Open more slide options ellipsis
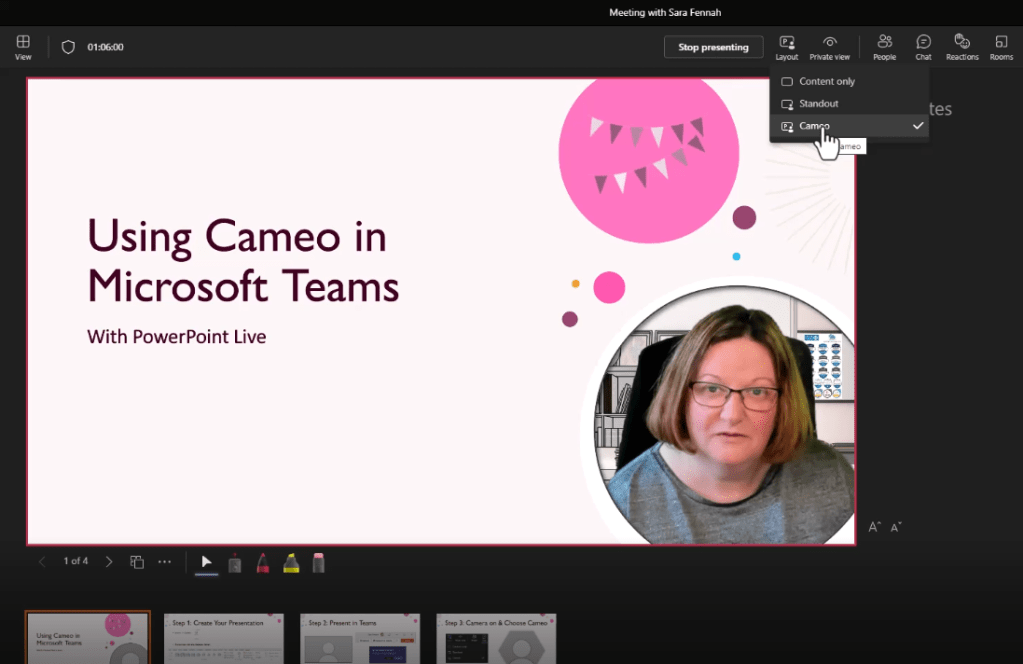This screenshot has width=1023, height=664. point(165,562)
